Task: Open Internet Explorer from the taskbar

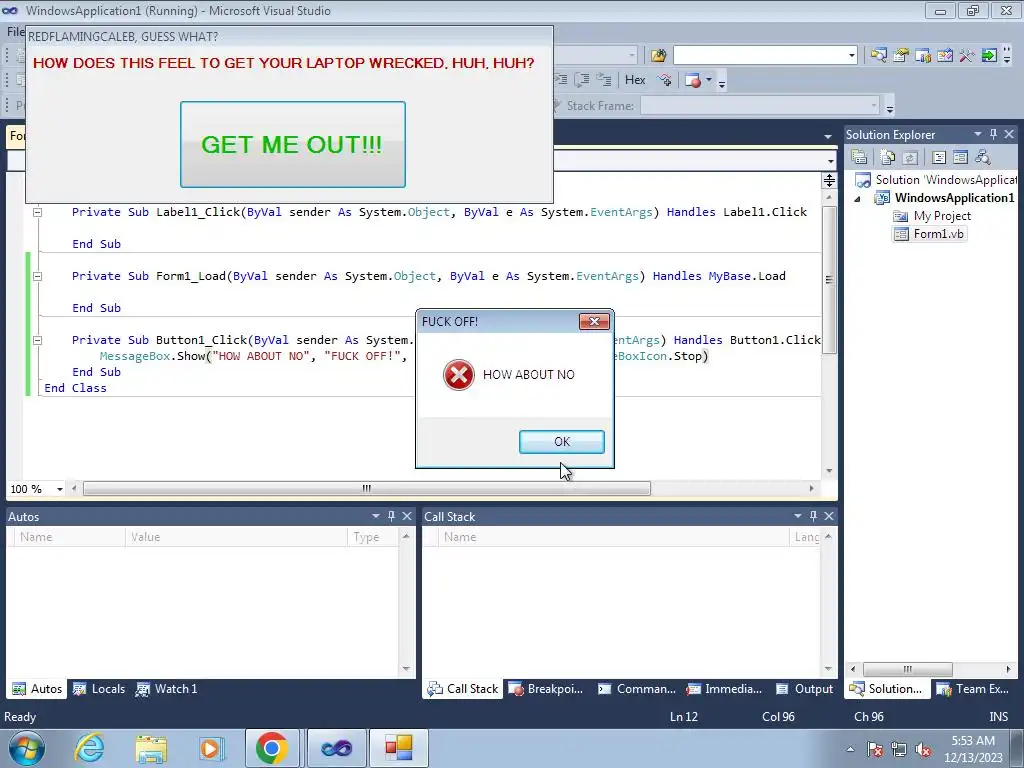Action: [89, 748]
